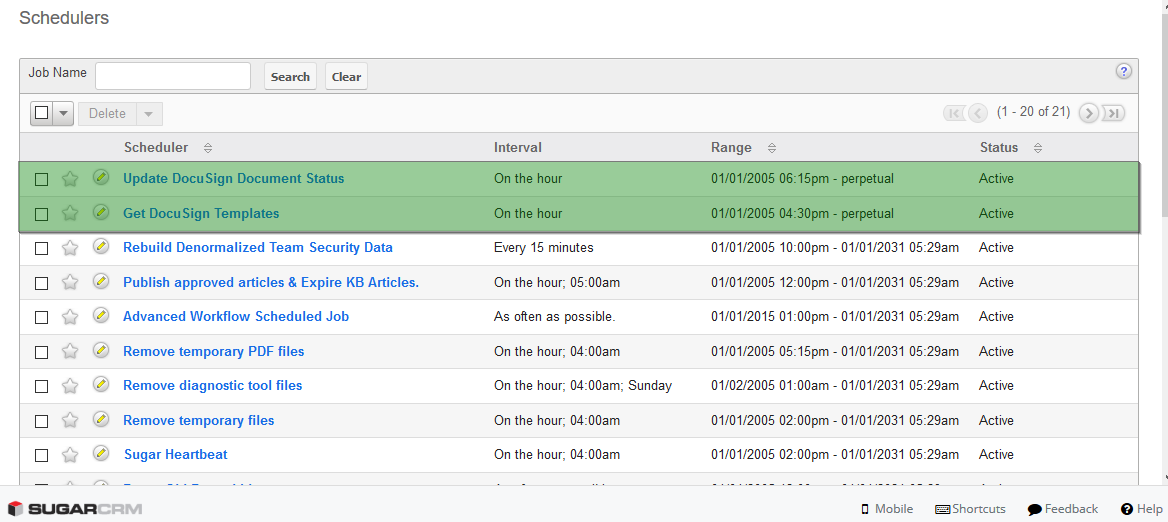
Task: Edit Update DocuSign Document Status via pencil icon
Action: coord(101,177)
